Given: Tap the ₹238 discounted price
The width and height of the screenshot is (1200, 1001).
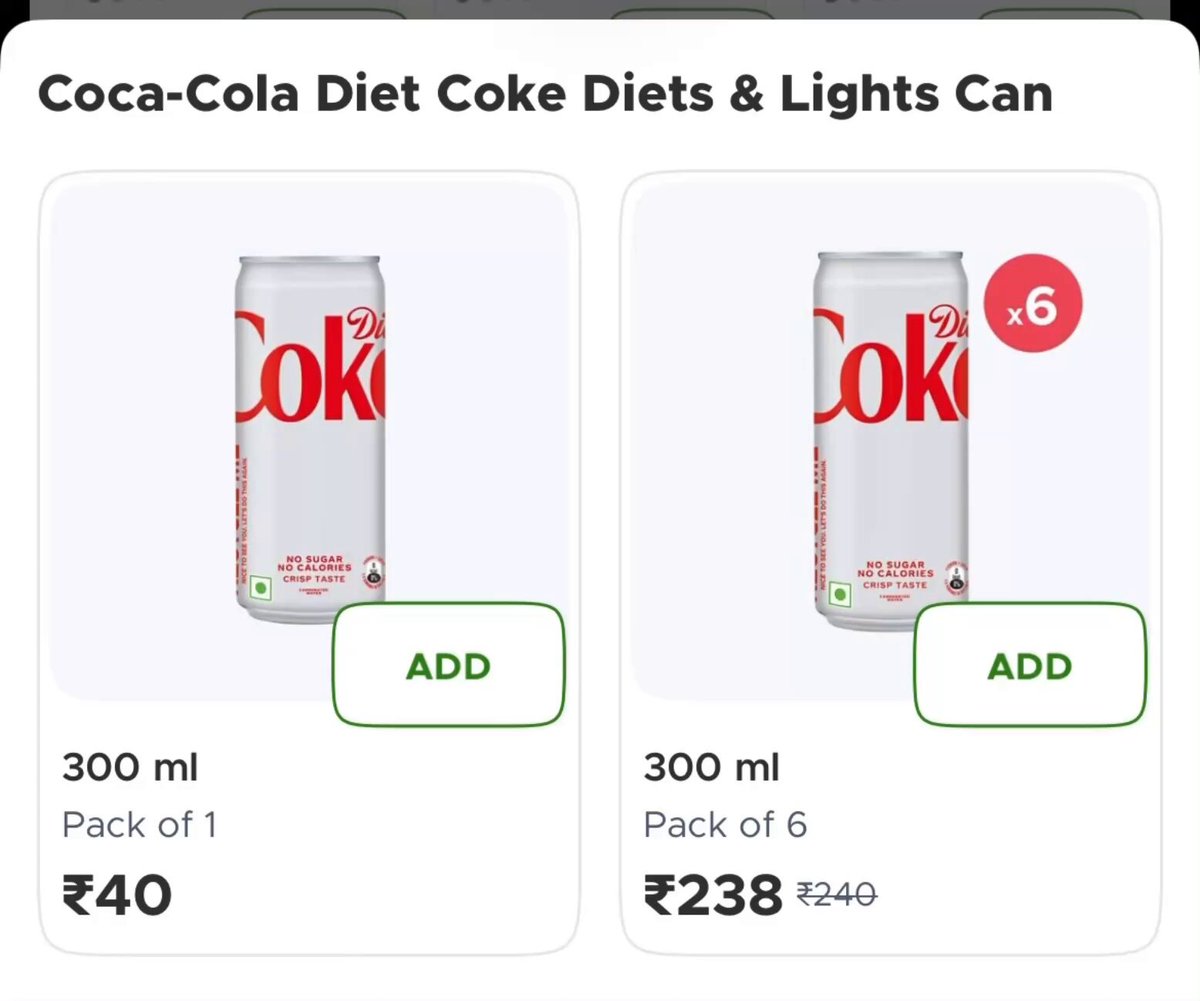Looking at the screenshot, I should pyautogui.click(x=713, y=894).
